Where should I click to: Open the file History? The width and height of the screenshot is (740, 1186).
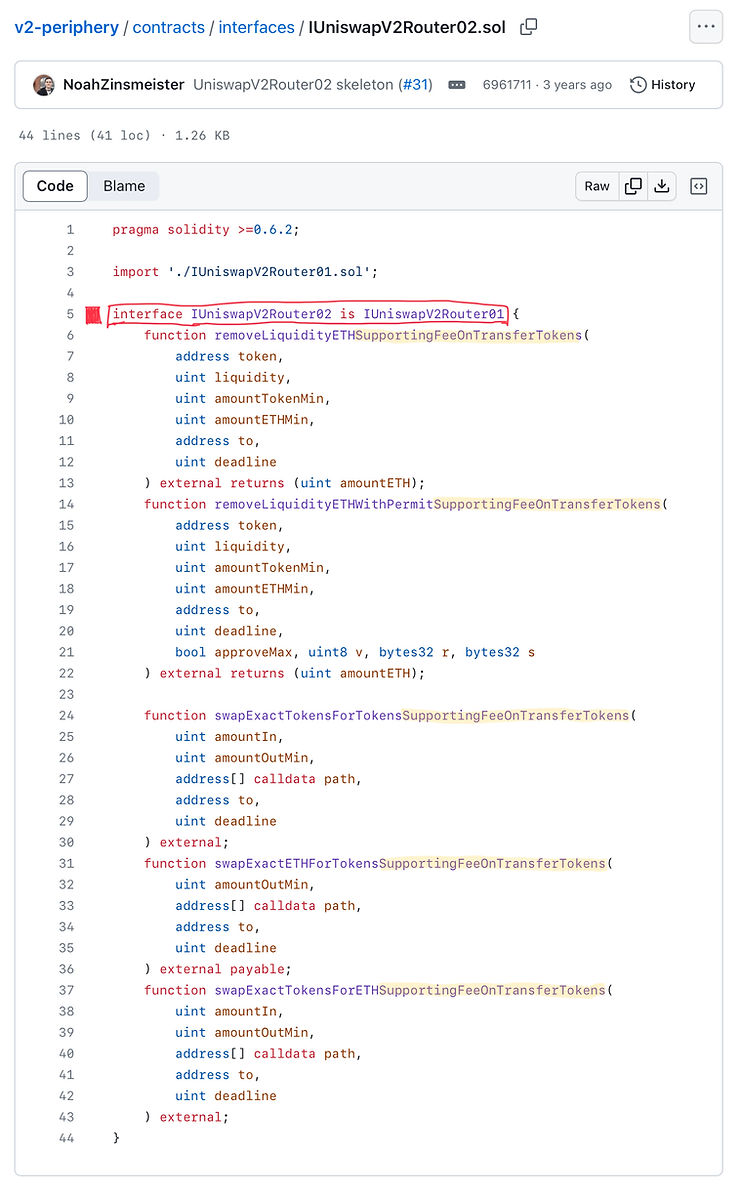(662, 85)
